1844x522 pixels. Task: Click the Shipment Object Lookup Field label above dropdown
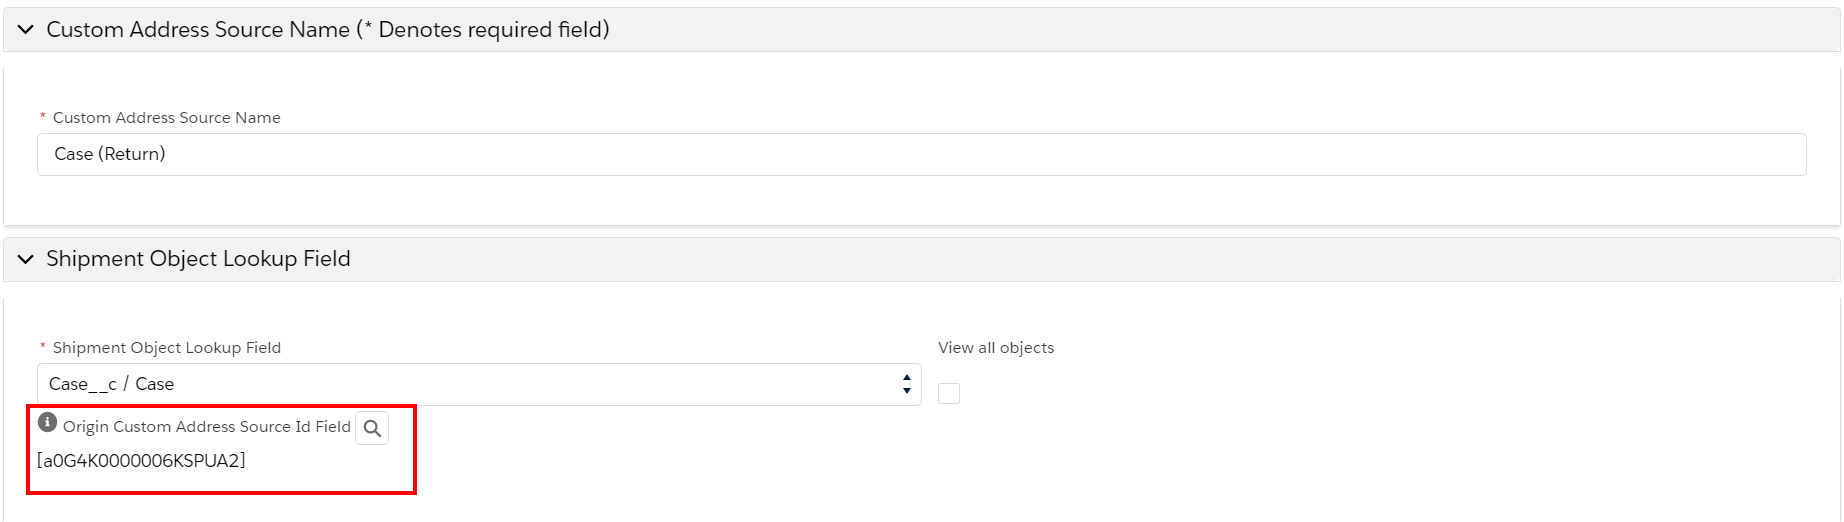167,348
